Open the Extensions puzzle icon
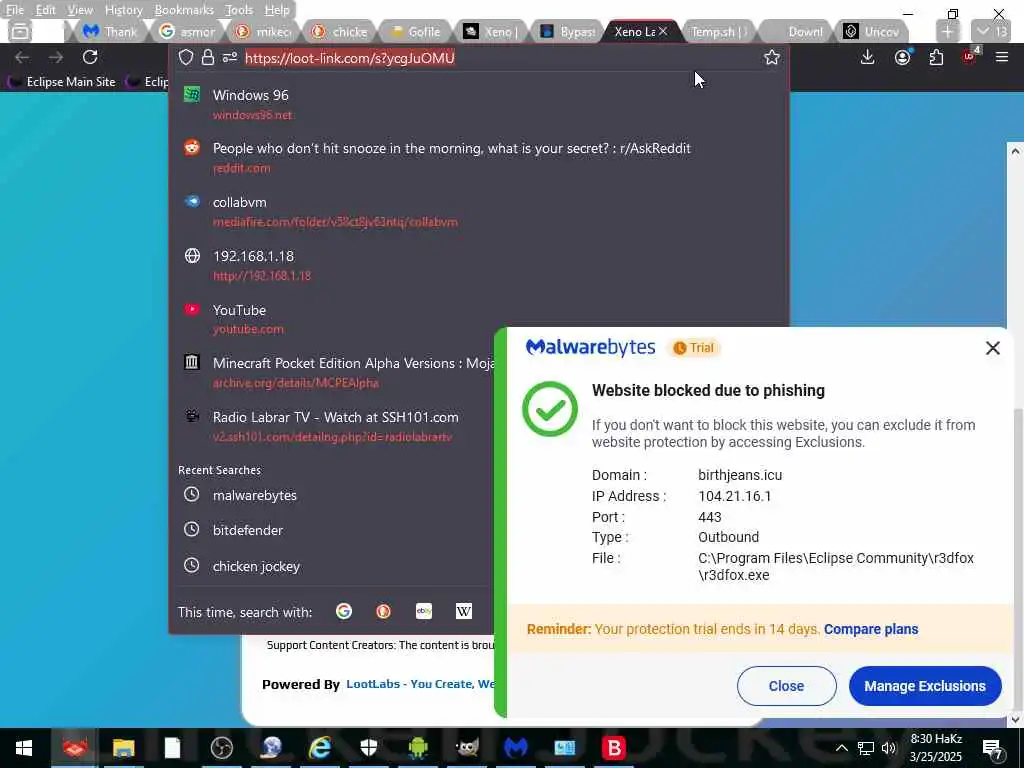This screenshot has width=1024, height=768. point(936,57)
